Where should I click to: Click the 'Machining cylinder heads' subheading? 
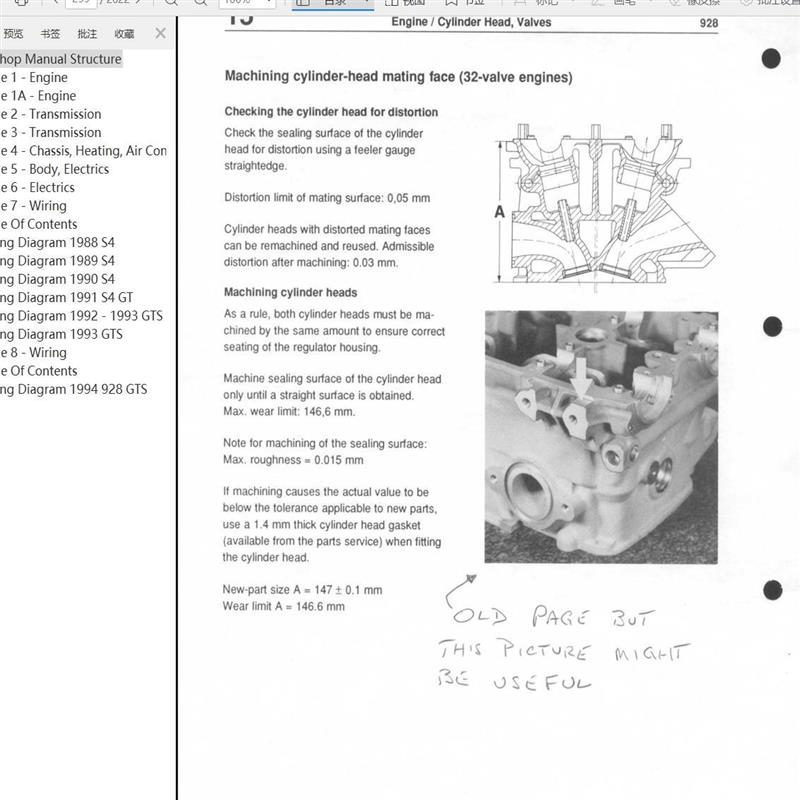point(290,292)
